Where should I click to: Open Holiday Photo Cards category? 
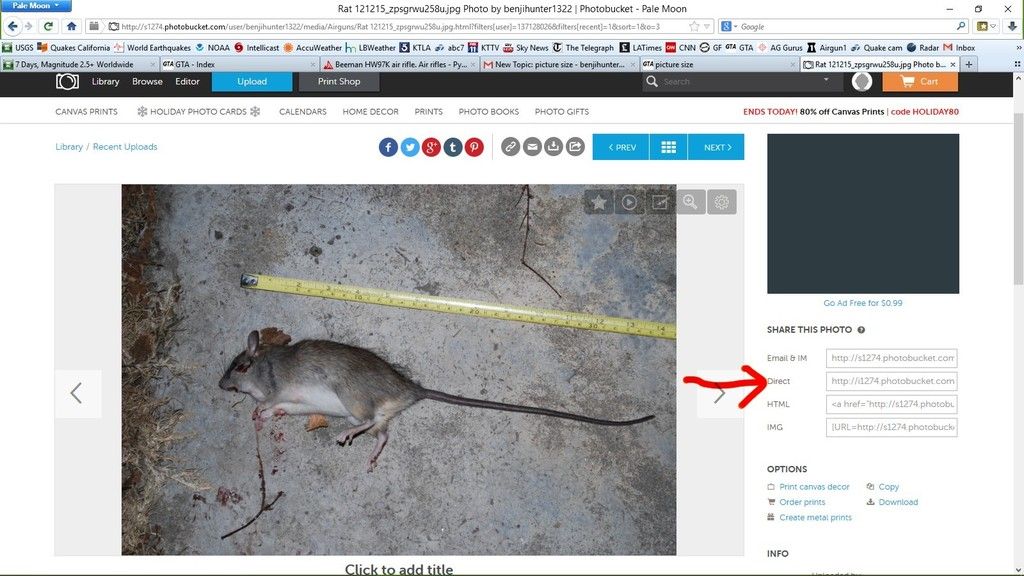point(199,112)
